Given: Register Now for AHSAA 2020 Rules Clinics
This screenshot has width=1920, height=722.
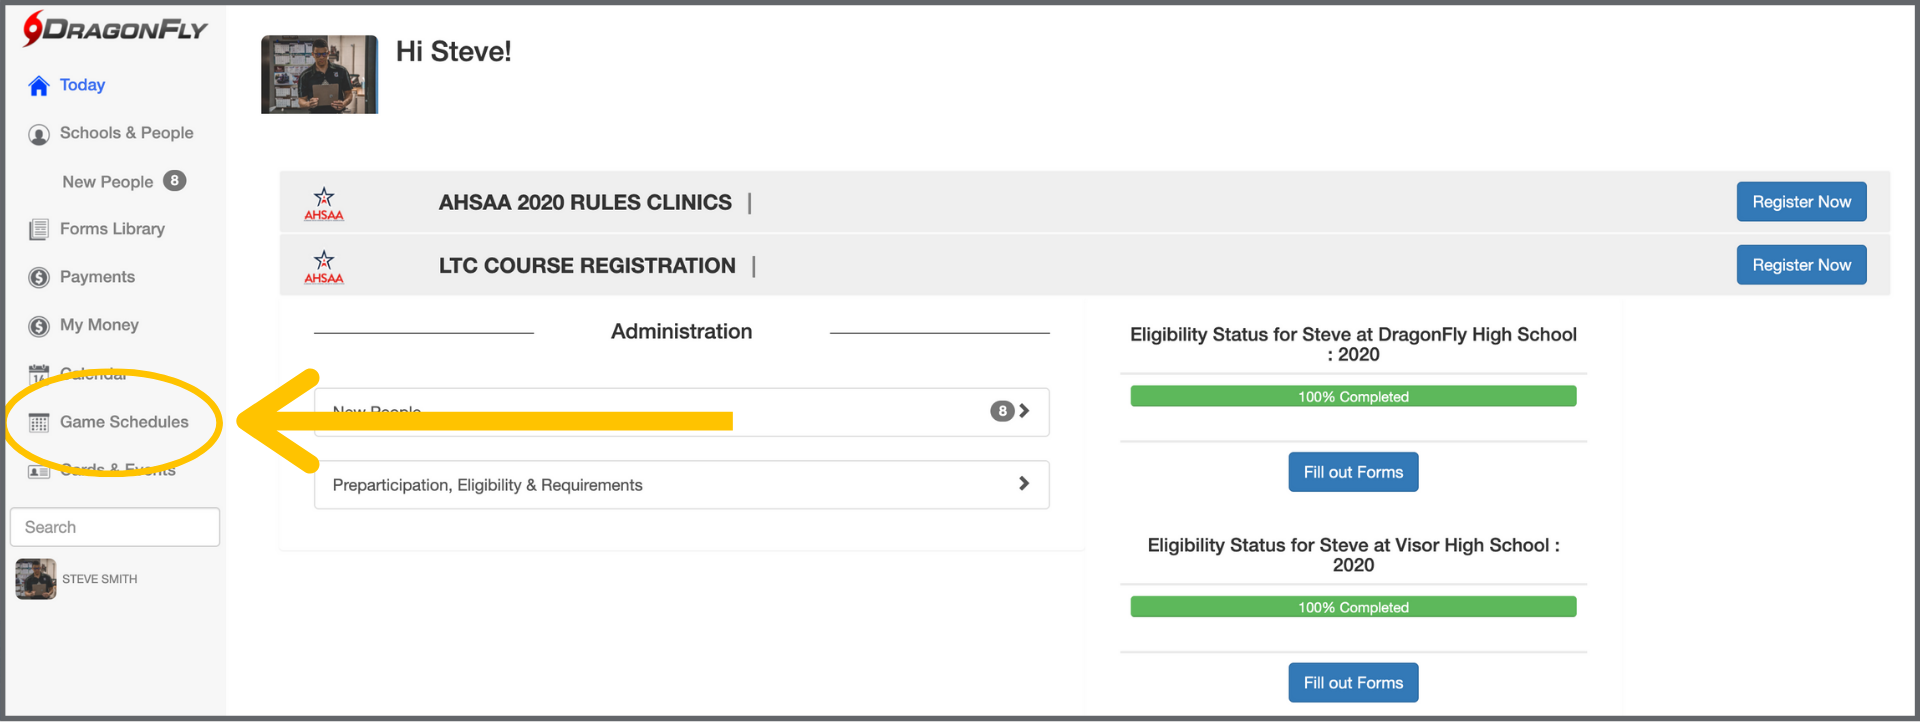Looking at the screenshot, I should pyautogui.click(x=1801, y=202).
